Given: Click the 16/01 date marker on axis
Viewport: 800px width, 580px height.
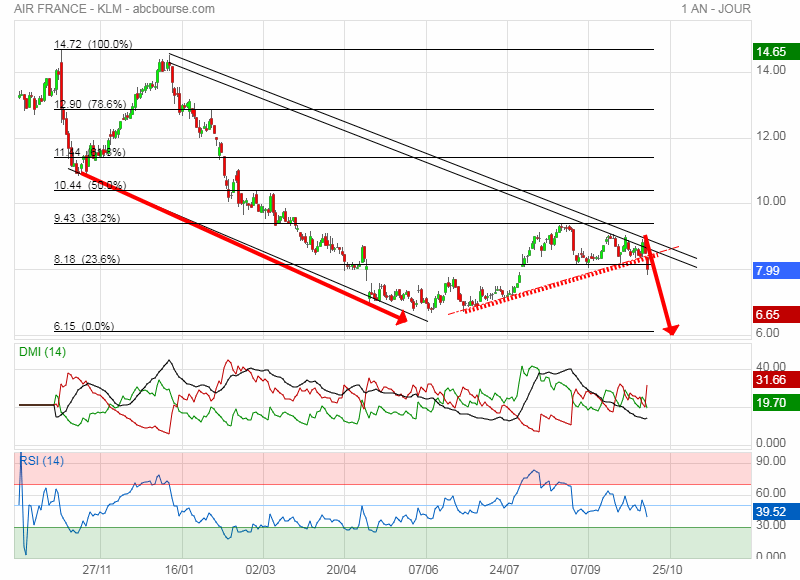Looking at the screenshot, I should click(x=179, y=567).
